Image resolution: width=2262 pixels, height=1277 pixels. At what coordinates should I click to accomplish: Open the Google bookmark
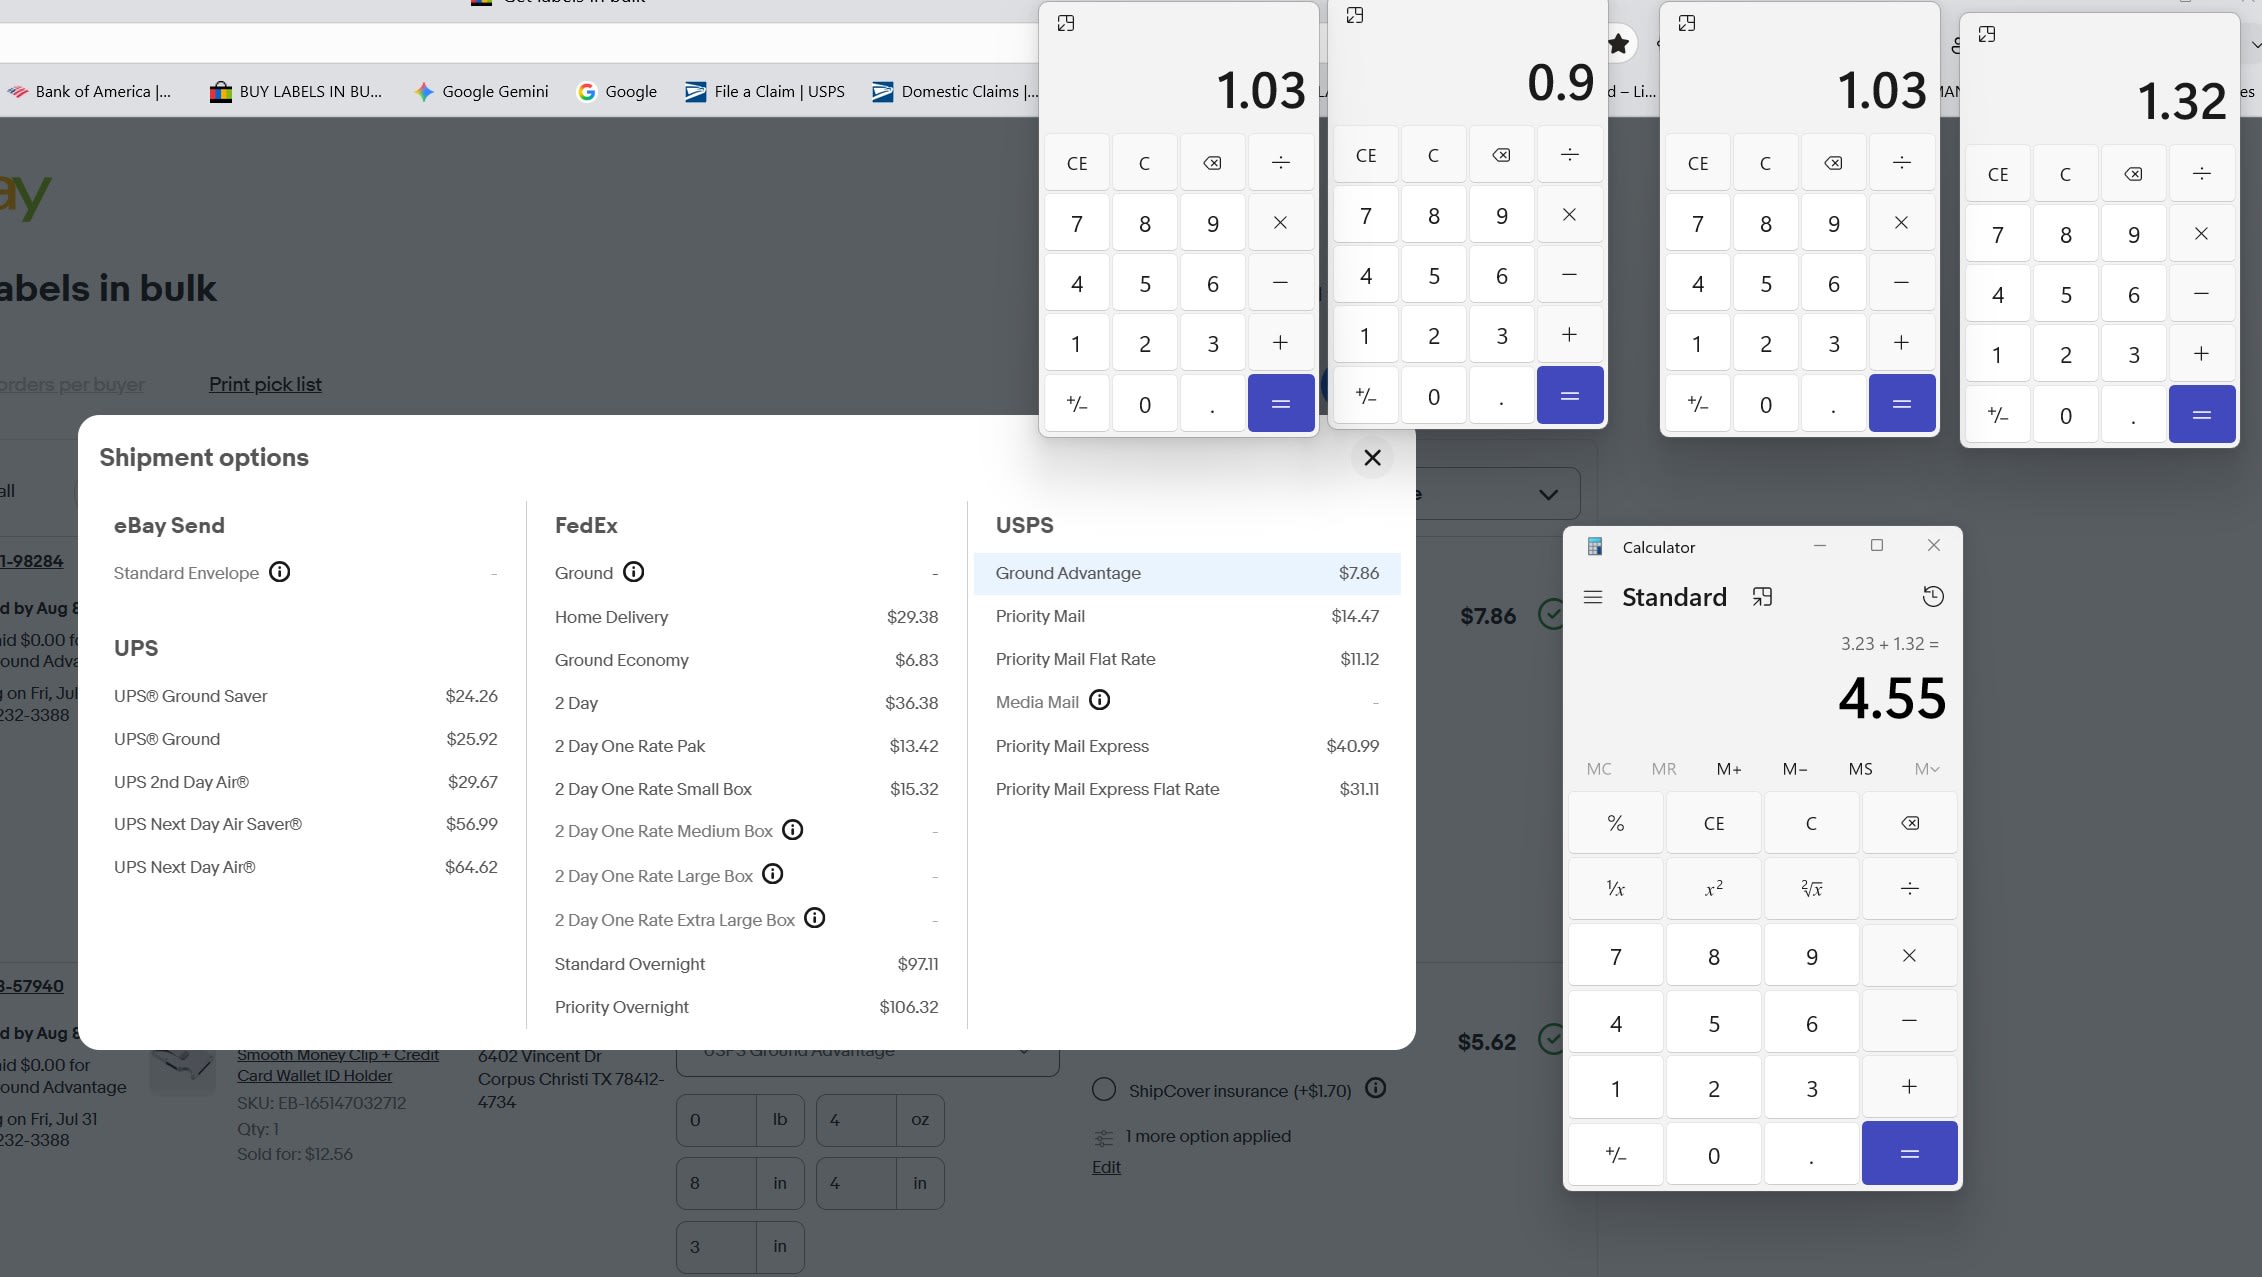[617, 91]
